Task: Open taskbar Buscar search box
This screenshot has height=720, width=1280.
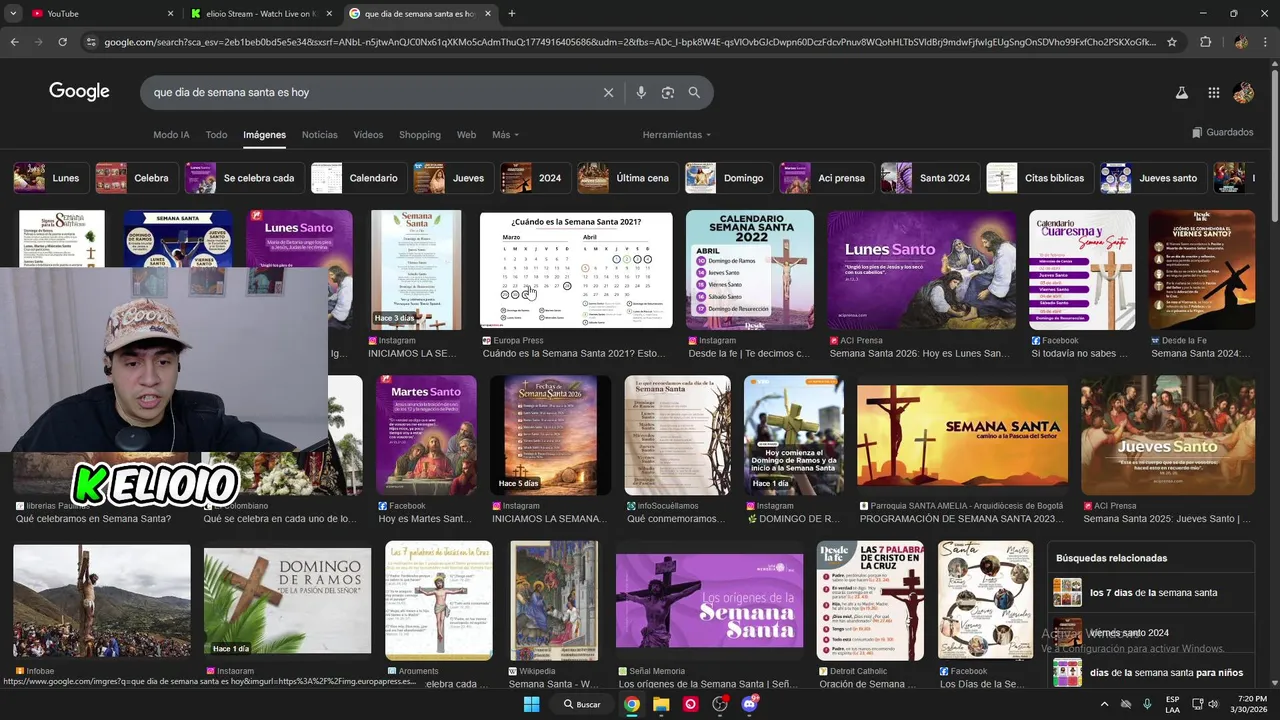Action: tap(582, 704)
